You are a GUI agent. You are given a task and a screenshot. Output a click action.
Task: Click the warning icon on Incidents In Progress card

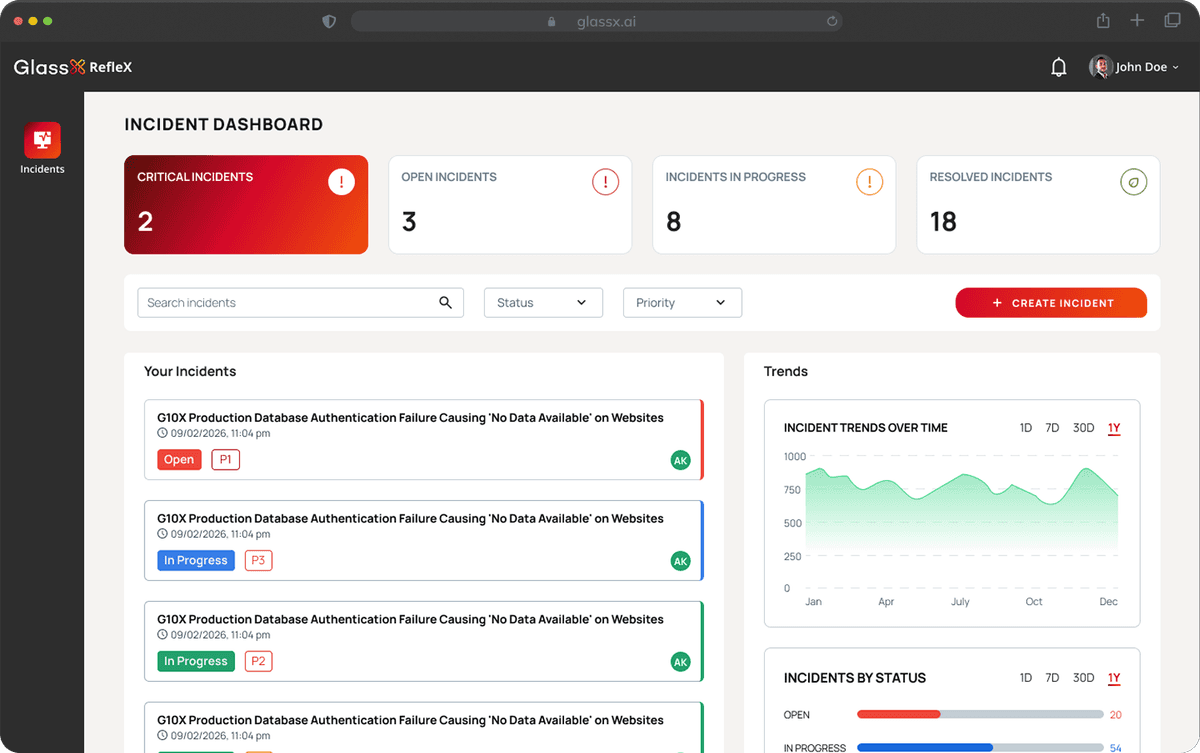tap(869, 182)
